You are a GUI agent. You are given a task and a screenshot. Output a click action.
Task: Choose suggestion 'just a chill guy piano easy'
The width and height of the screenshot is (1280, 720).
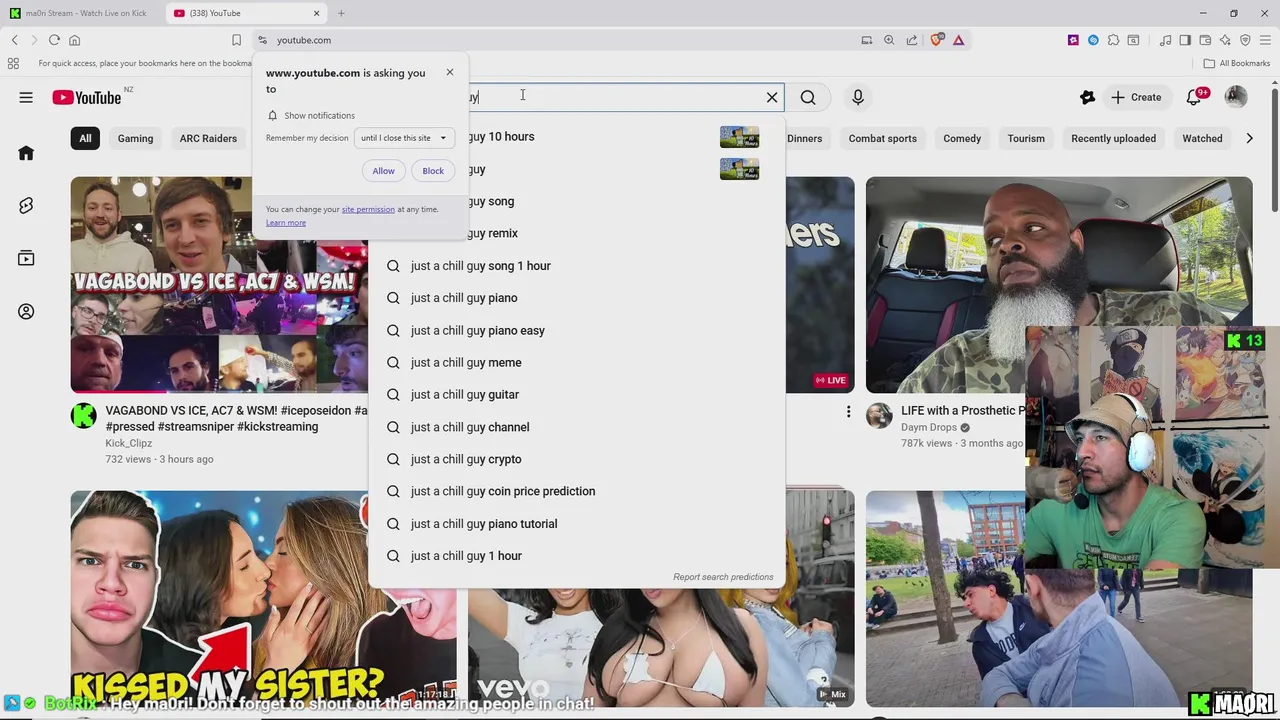pyautogui.click(x=577, y=330)
